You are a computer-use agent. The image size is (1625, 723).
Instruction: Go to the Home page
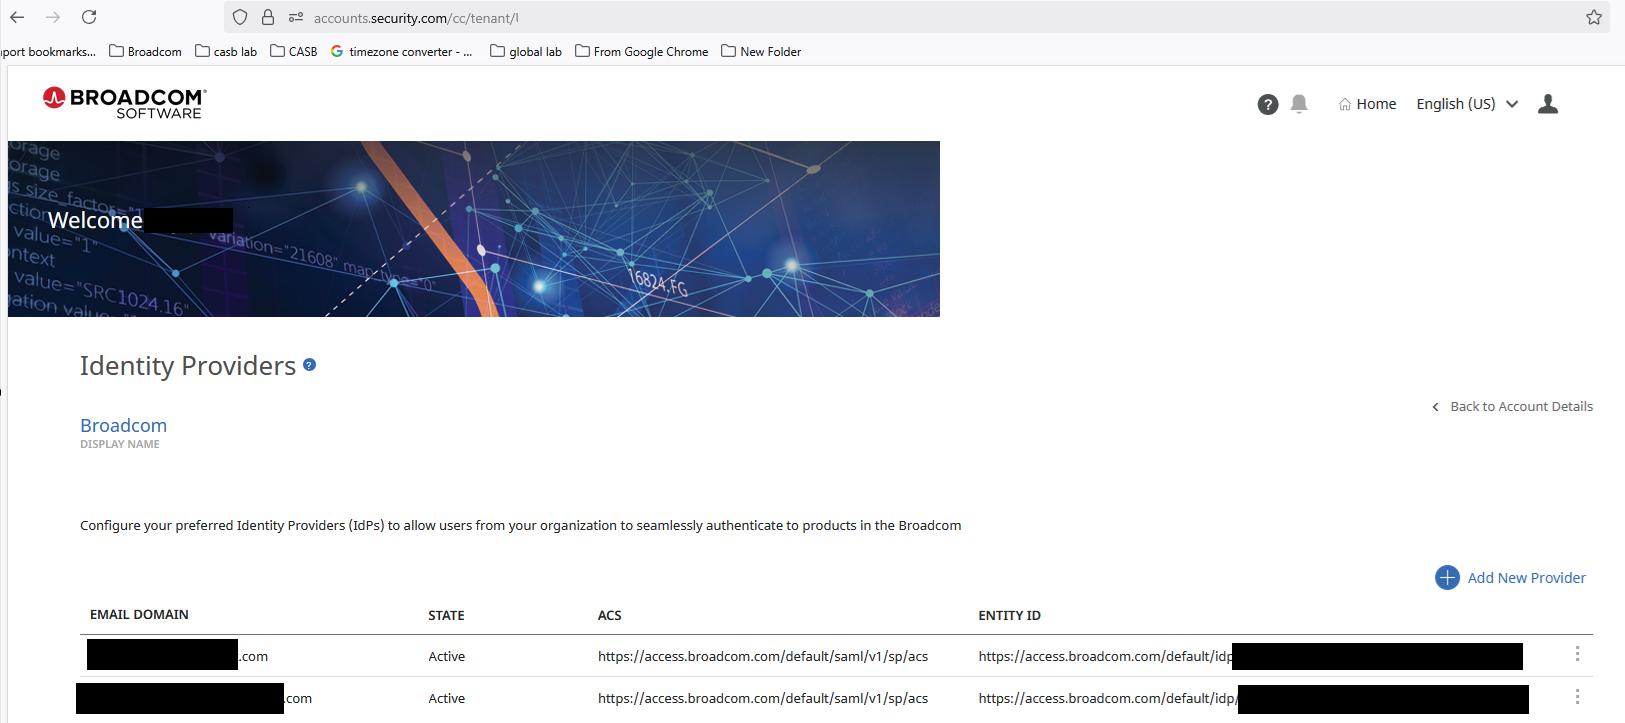click(1367, 104)
